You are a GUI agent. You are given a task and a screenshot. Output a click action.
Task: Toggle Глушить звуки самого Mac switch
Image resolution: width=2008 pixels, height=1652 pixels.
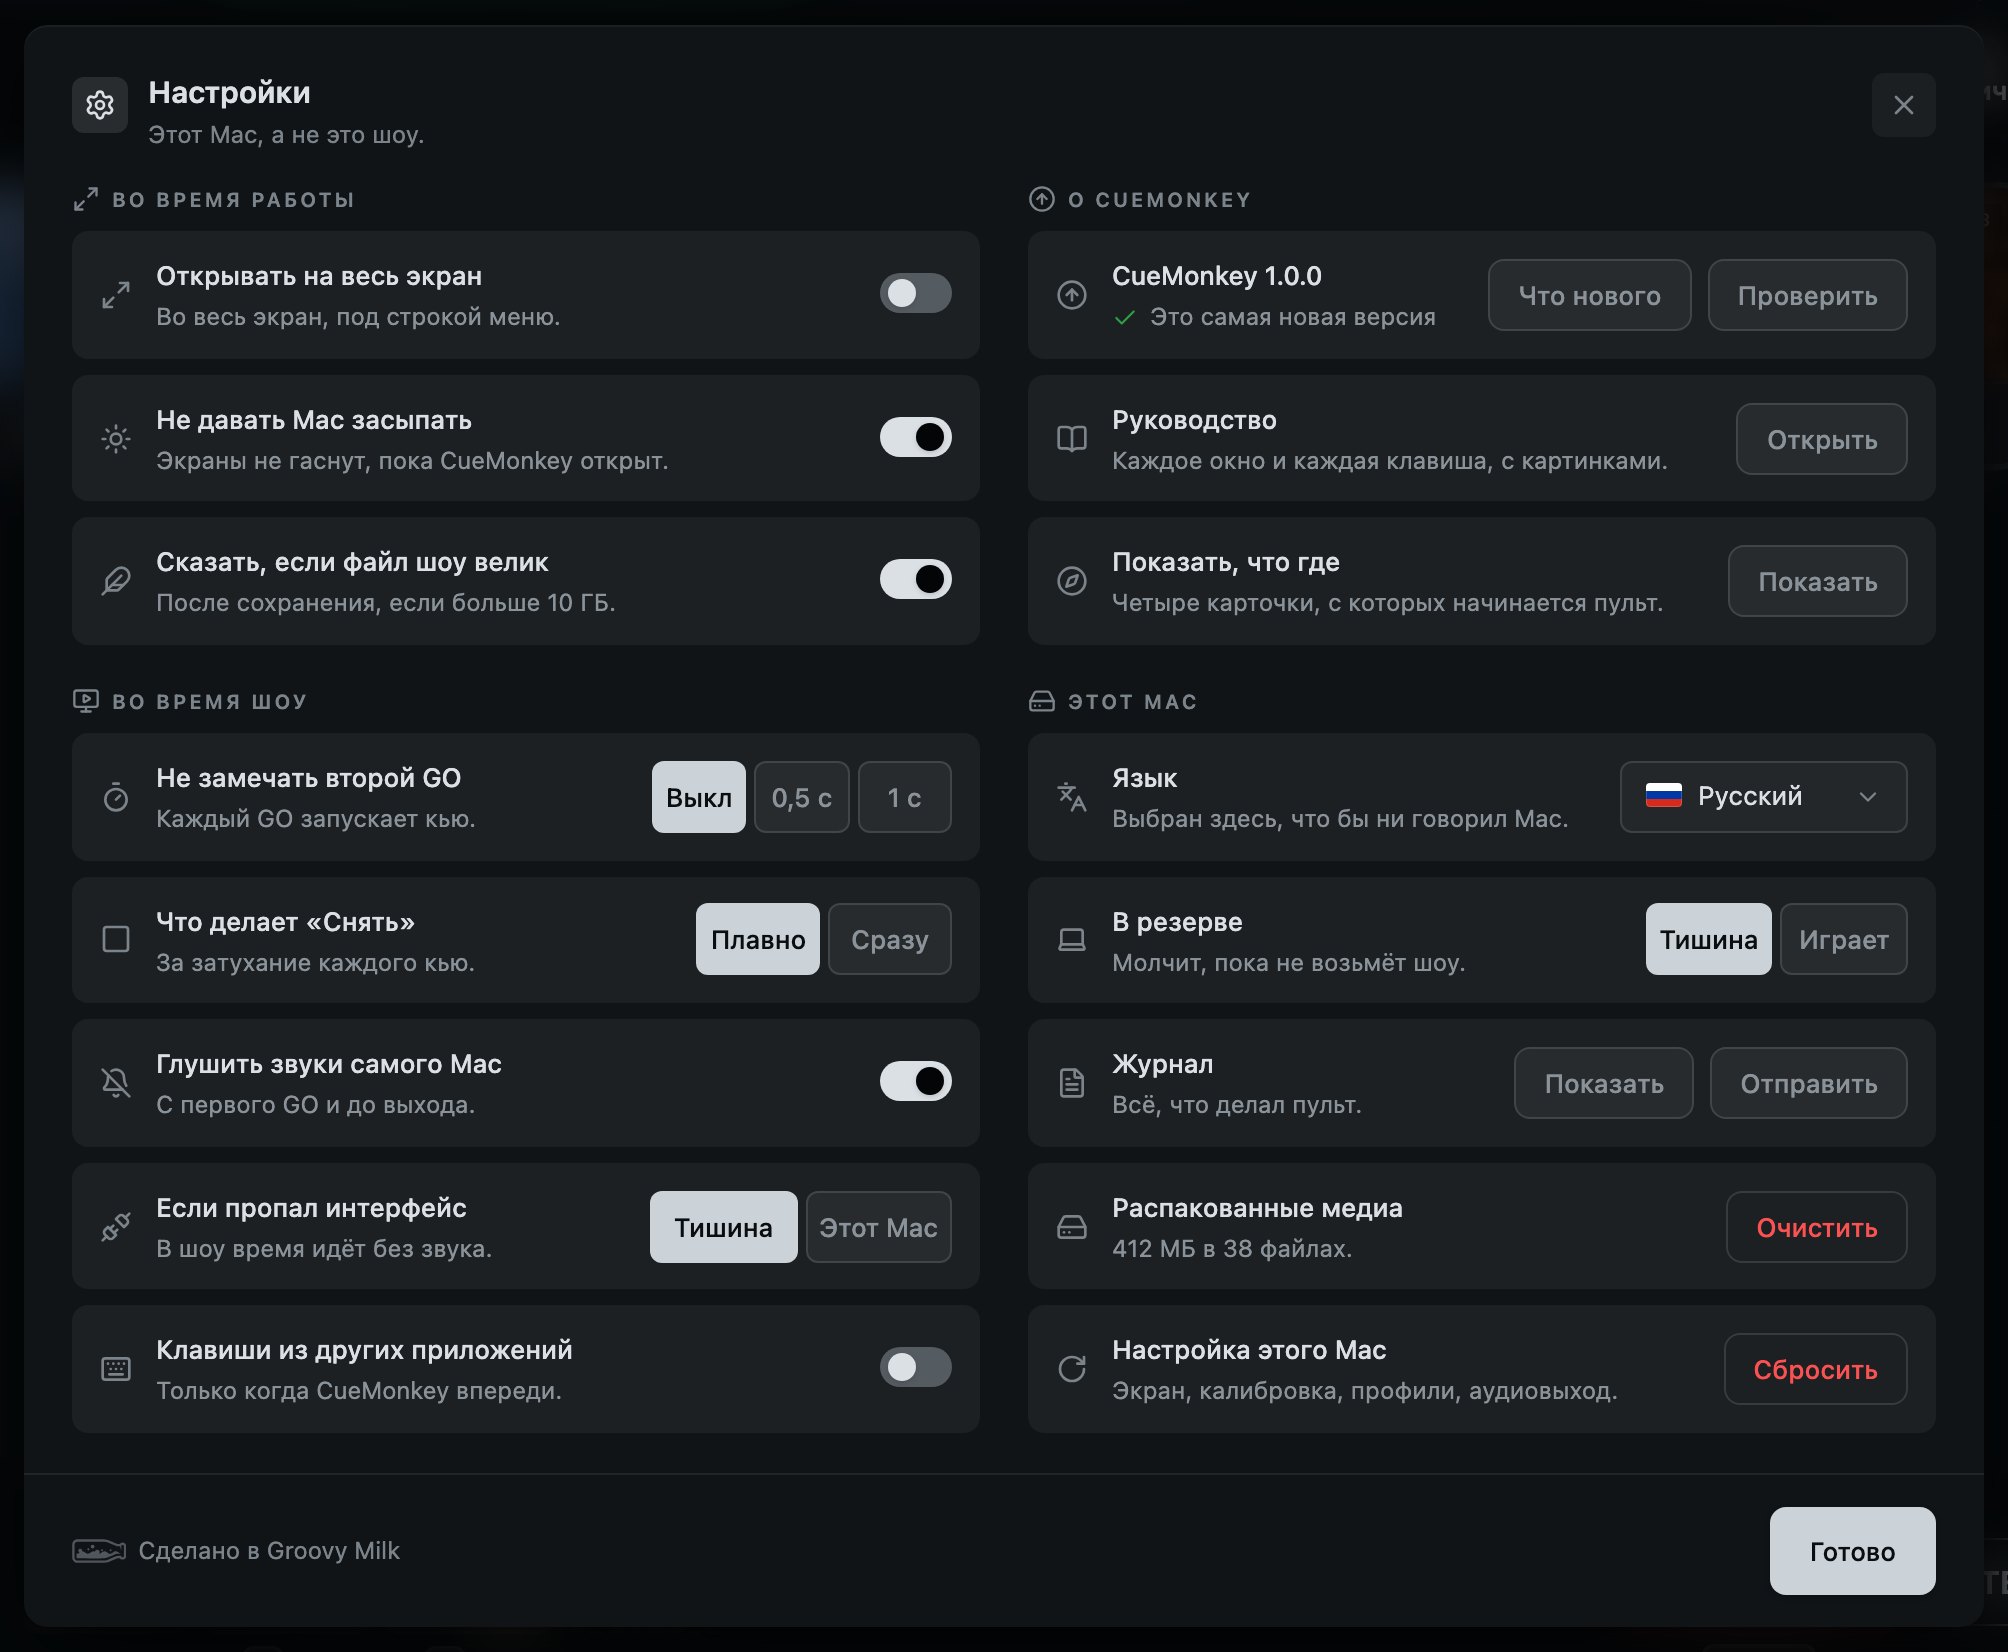[916, 1081]
